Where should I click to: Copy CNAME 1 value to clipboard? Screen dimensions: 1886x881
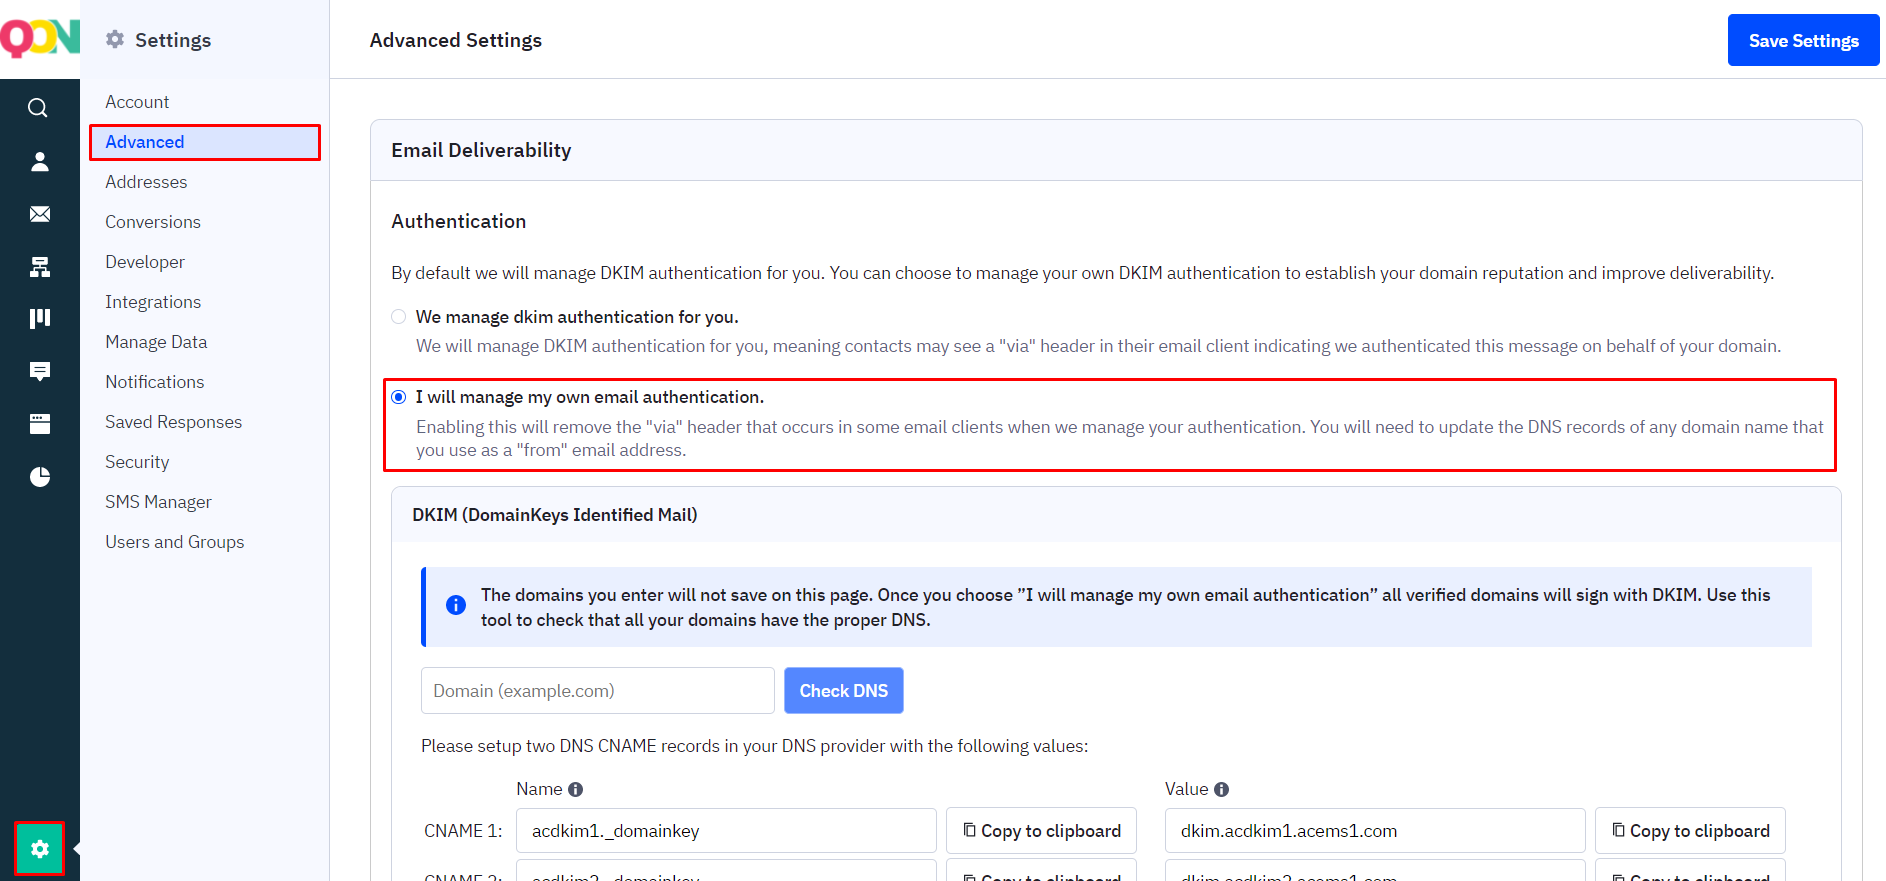pyautogui.click(x=1690, y=831)
